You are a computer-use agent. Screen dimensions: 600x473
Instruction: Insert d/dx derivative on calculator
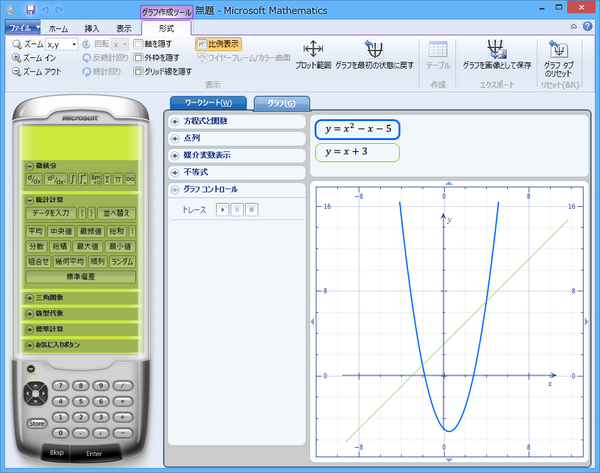coord(34,179)
